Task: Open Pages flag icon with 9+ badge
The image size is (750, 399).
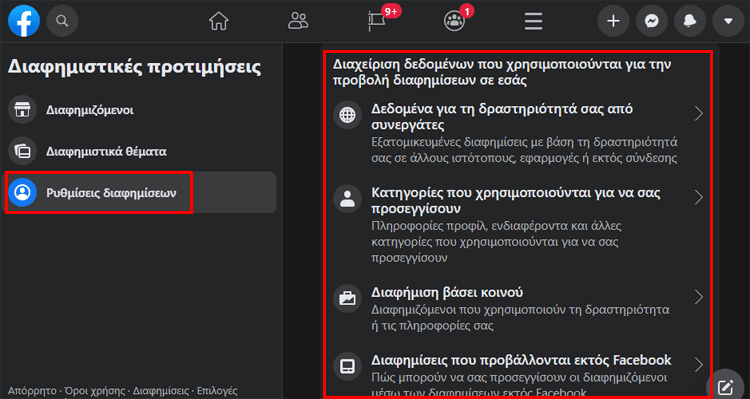Action: point(378,21)
